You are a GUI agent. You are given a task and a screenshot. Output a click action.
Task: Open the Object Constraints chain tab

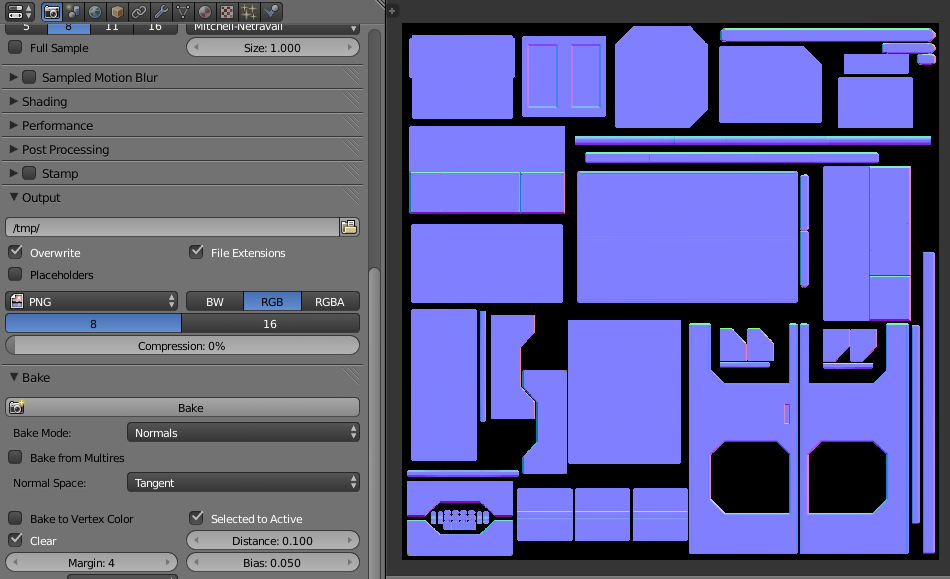(x=139, y=12)
